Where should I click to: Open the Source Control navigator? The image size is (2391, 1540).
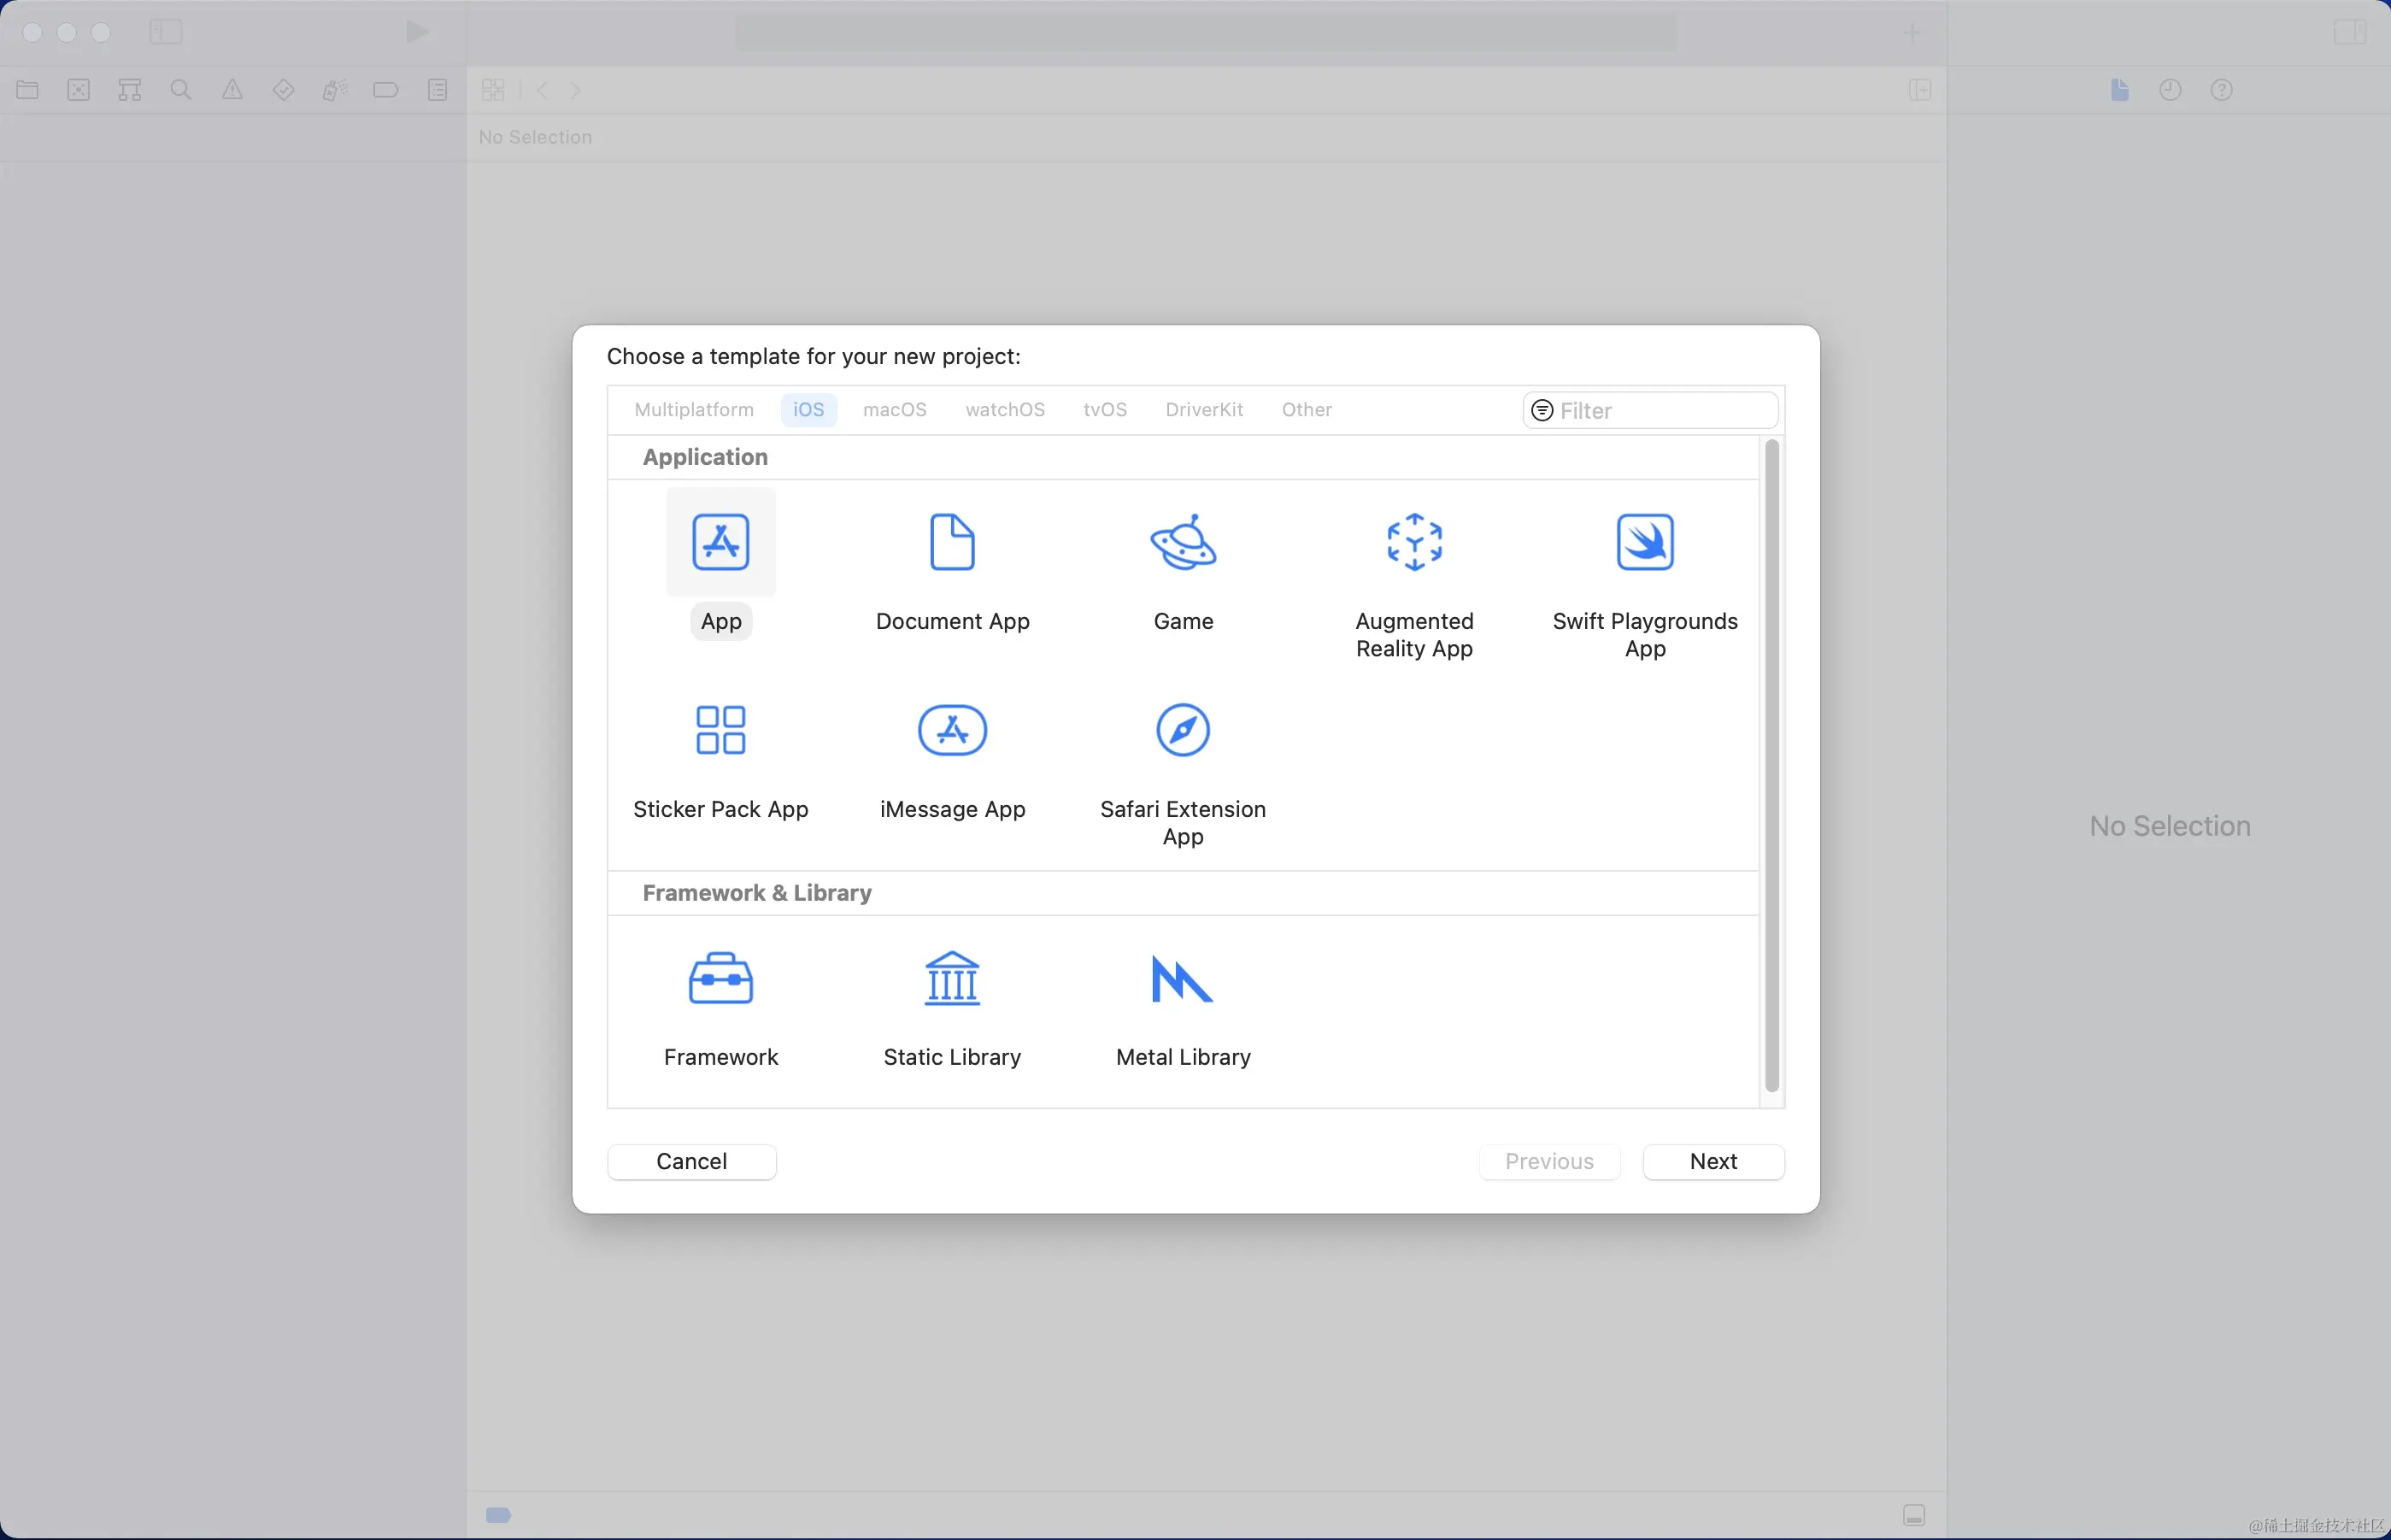pos(79,90)
